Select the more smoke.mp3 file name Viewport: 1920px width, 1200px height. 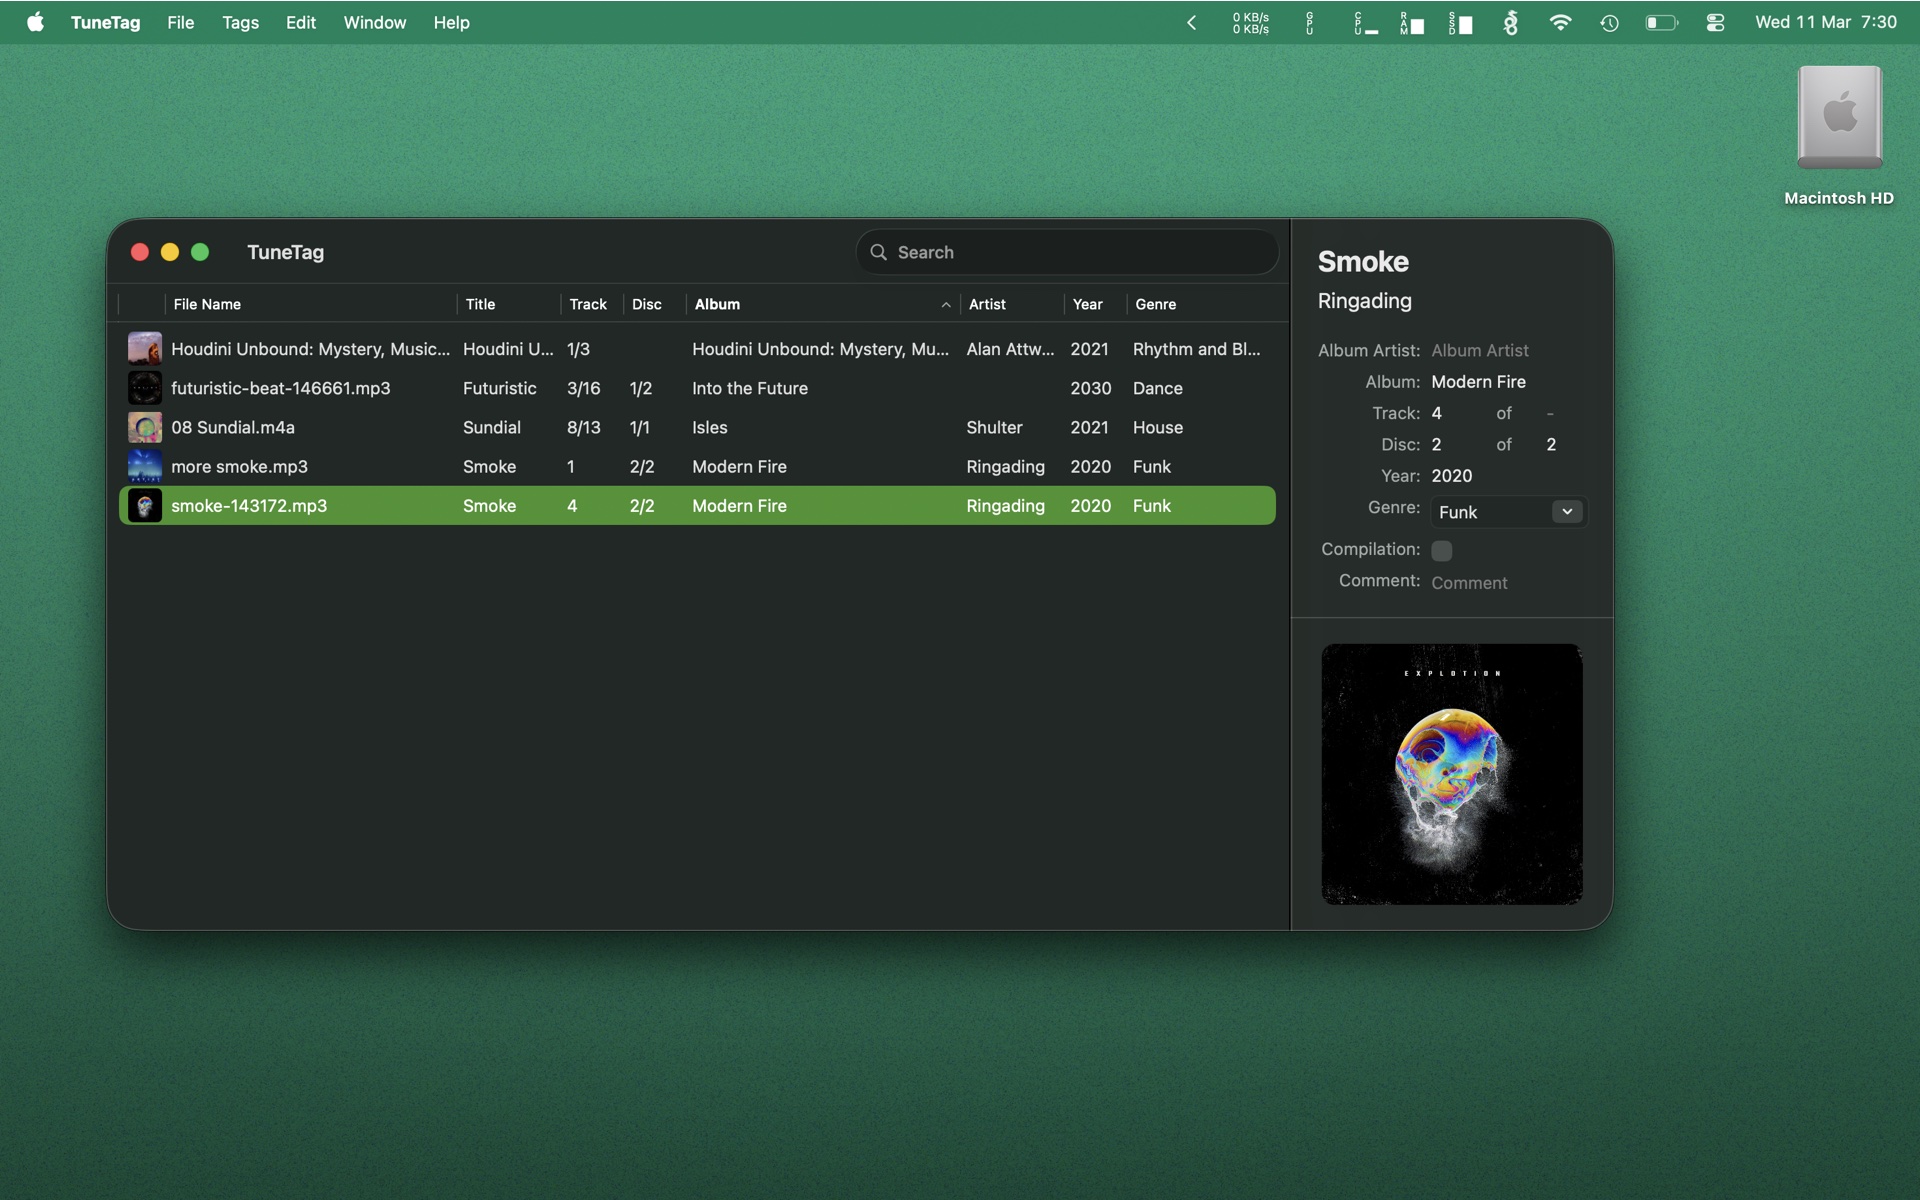tap(239, 466)
